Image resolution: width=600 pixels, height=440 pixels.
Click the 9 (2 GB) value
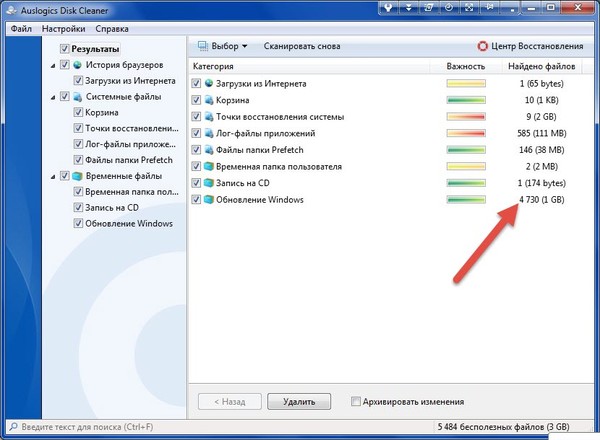[x=541, y=117]
